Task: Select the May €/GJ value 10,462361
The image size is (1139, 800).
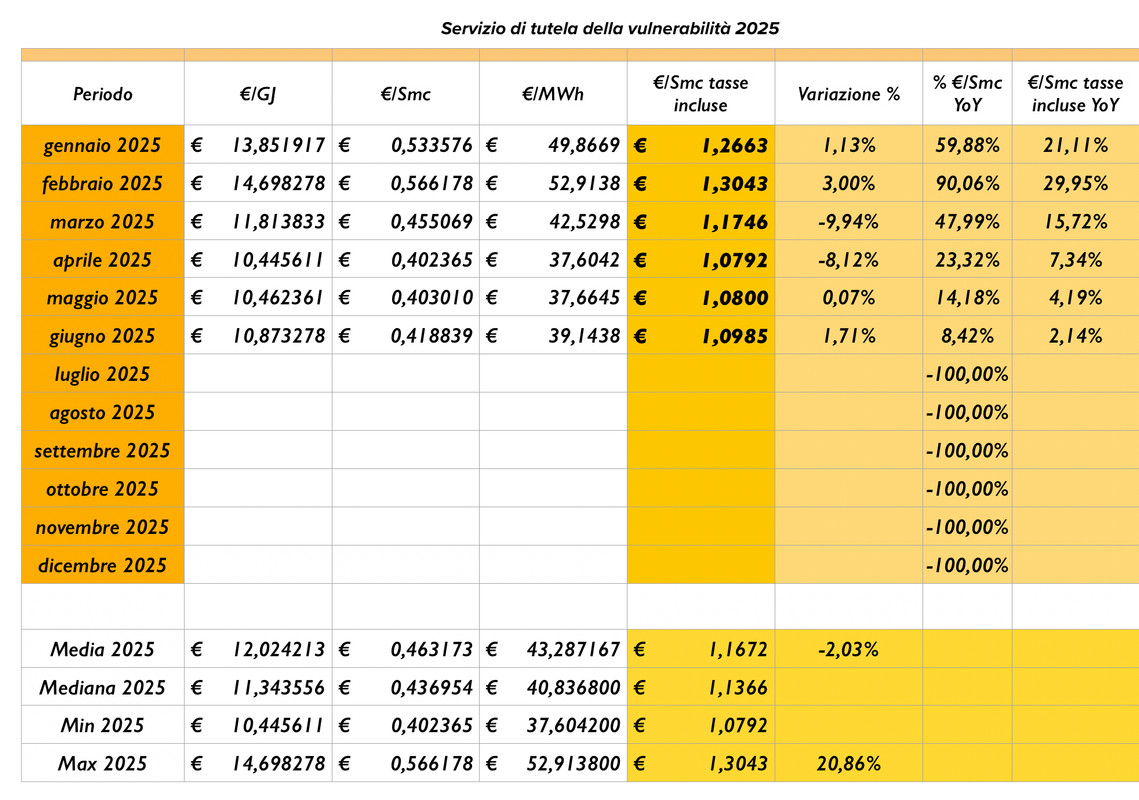Action: click(x=258, y=297)
